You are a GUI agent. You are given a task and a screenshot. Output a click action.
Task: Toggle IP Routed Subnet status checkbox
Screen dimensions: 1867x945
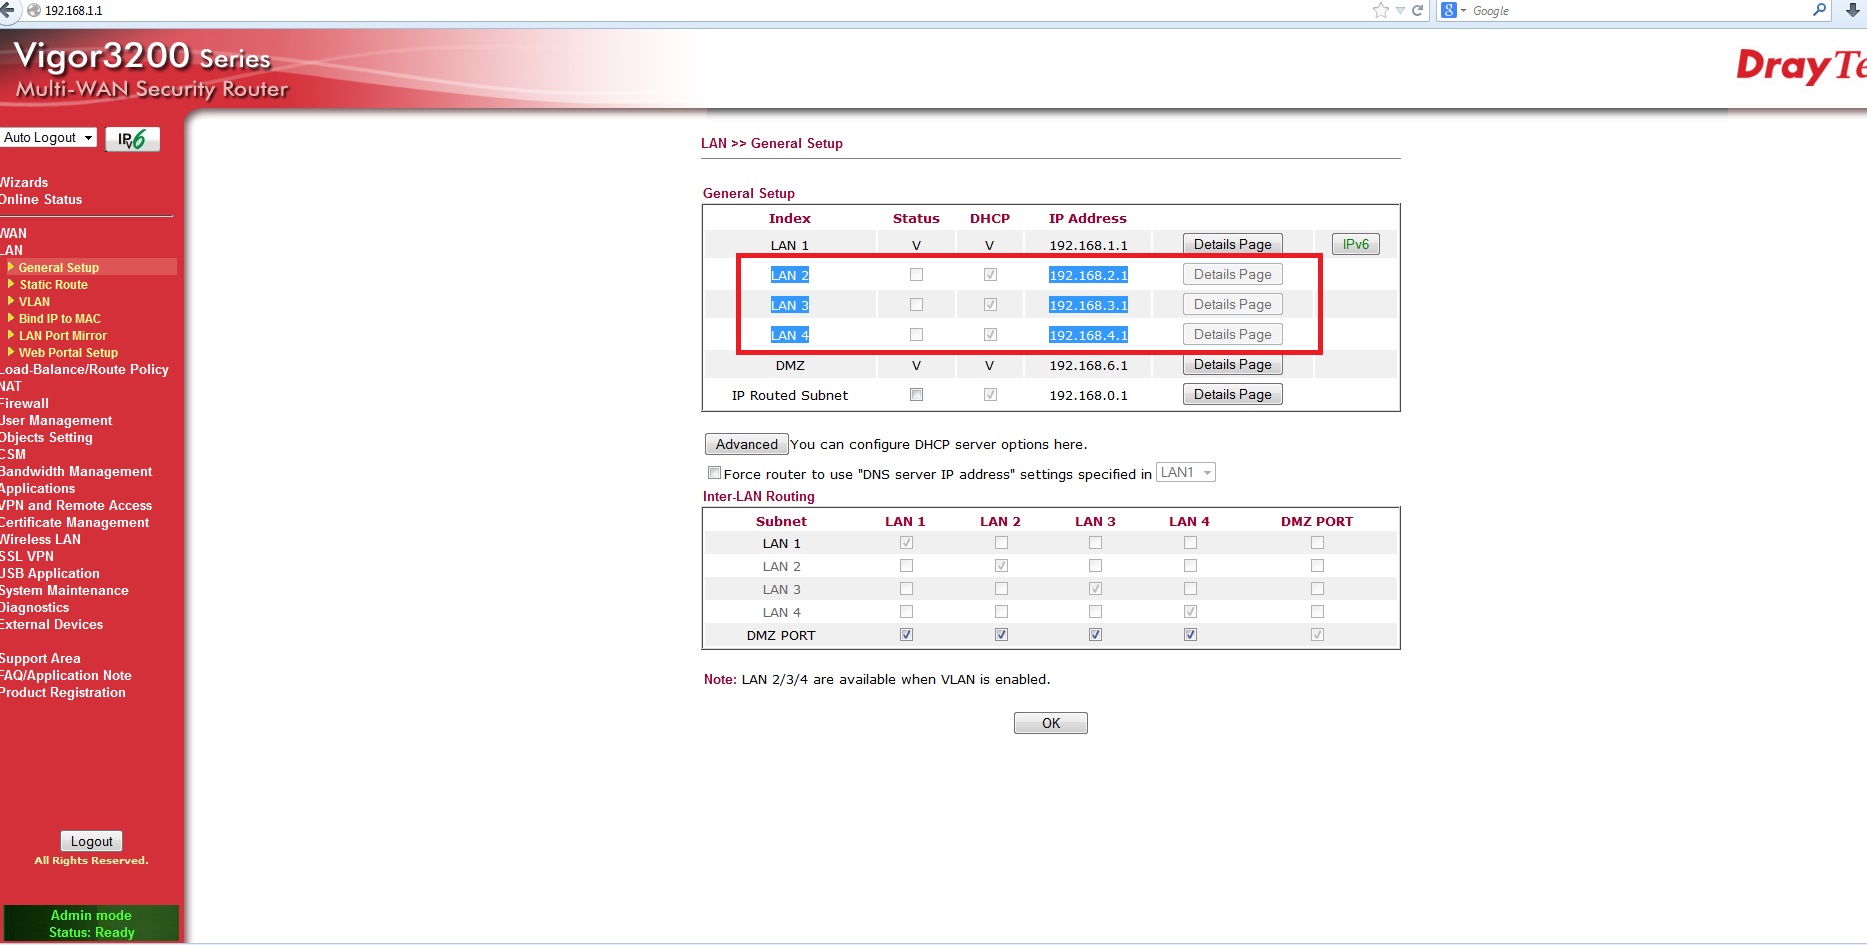pos(916,395)
